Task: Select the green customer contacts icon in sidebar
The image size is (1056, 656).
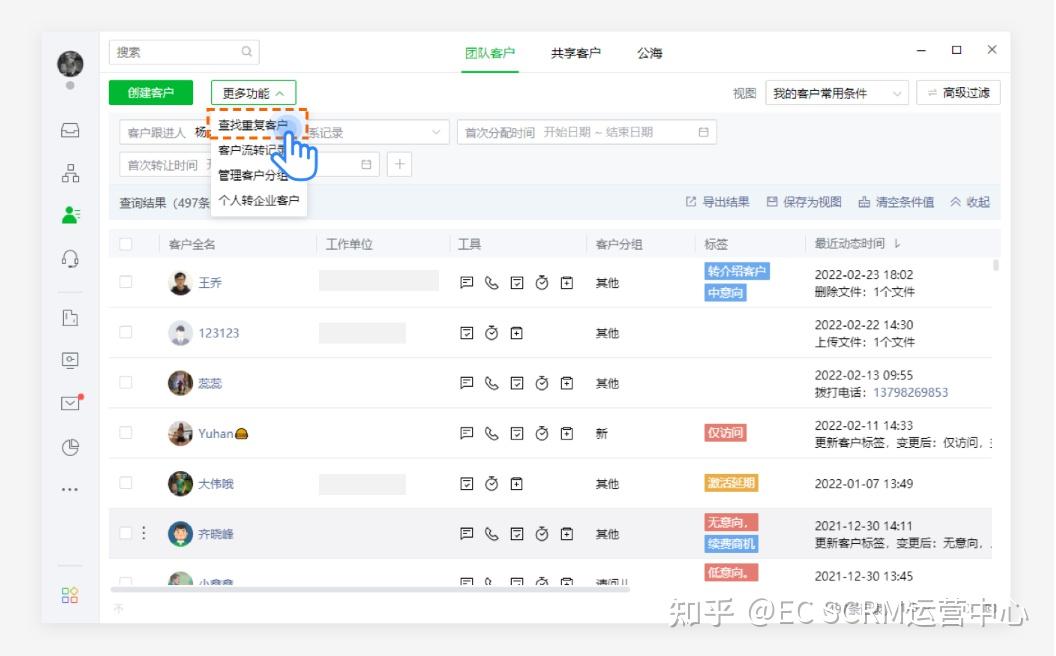Action: [70, 211]
